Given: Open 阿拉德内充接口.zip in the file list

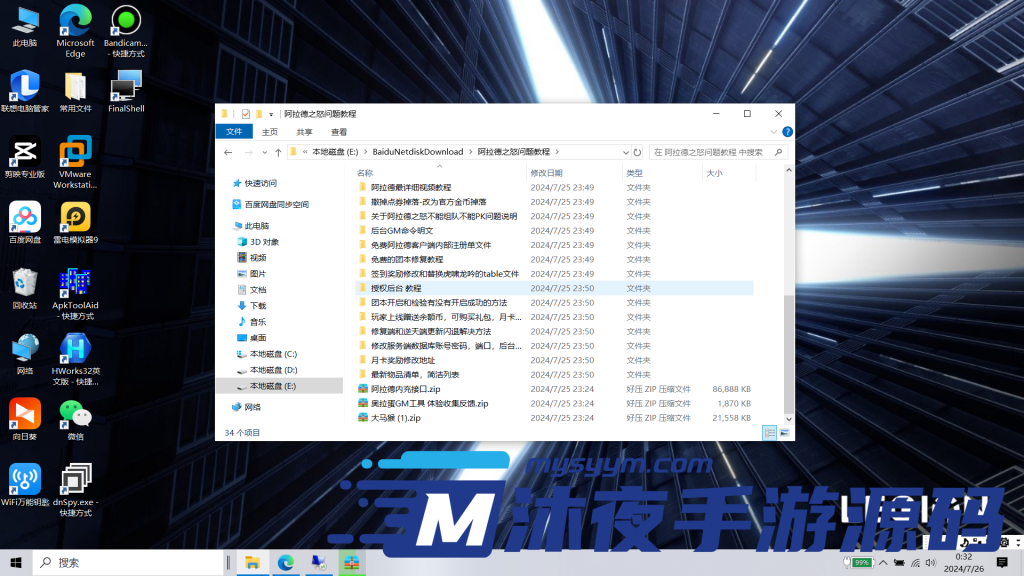Looking at the screenshot, I should pyautogui.click(x=404, y=388).
